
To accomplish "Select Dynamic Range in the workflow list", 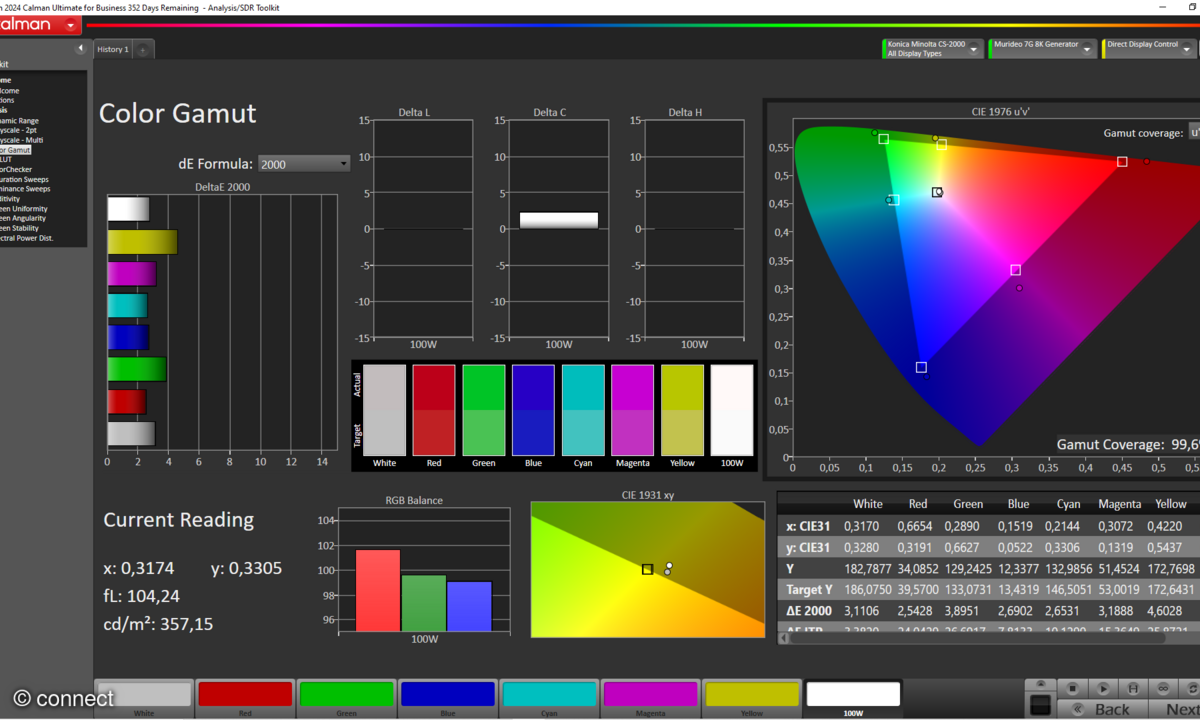I will tap(20, 120).
